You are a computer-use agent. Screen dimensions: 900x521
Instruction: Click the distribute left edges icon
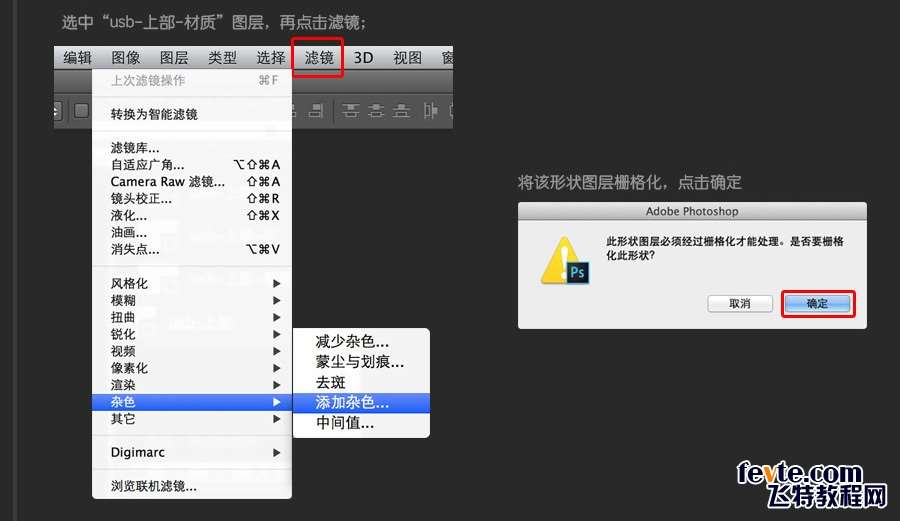430,110
